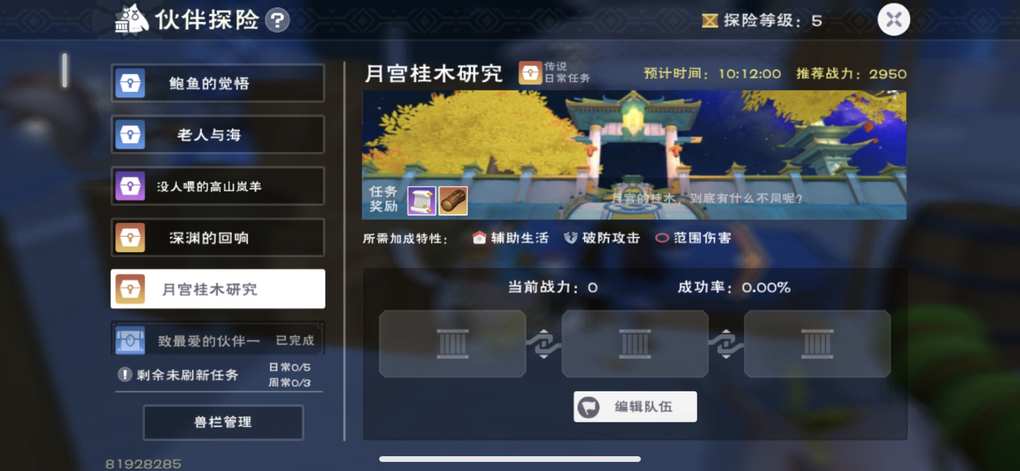Image resolution: width=1020 pixels, height=471 pixels.
Task: Click the first empty companion slot
Action: 453,343
